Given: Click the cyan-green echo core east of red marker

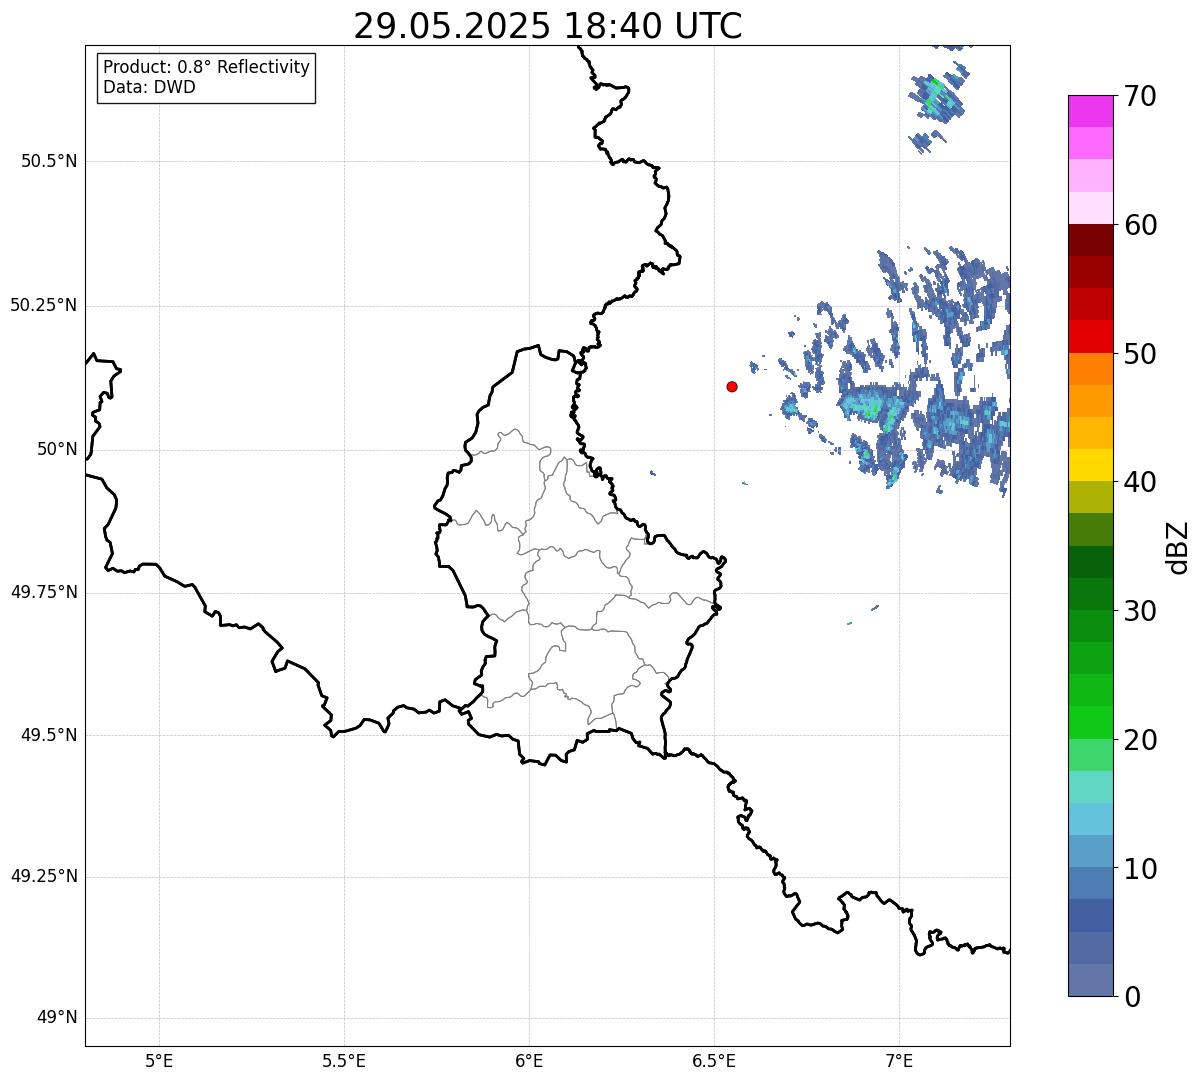Looking at the screenshot, I should (872, 407).
